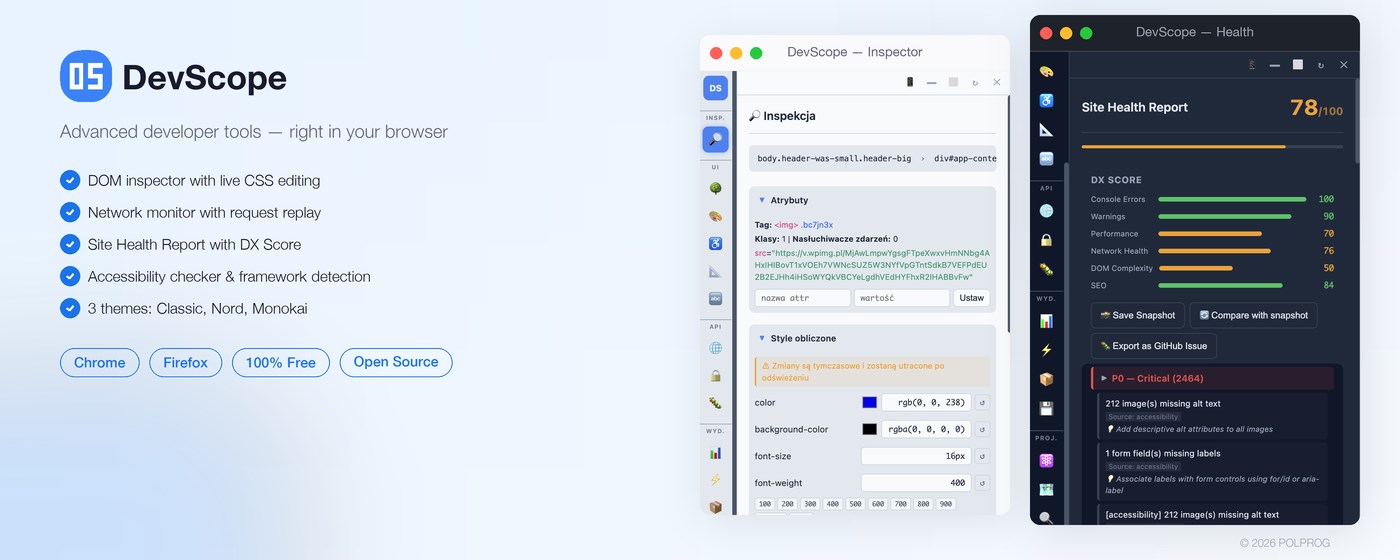The image size is (1400, 560).
Task: Click the Console Errors score row
Action: 1212,199
